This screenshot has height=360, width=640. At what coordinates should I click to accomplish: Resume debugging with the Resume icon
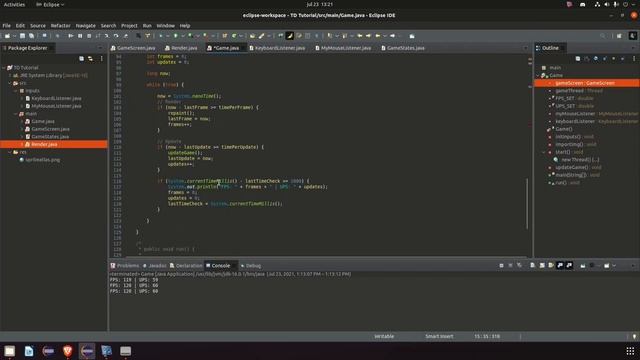click(x=71, y=36)
